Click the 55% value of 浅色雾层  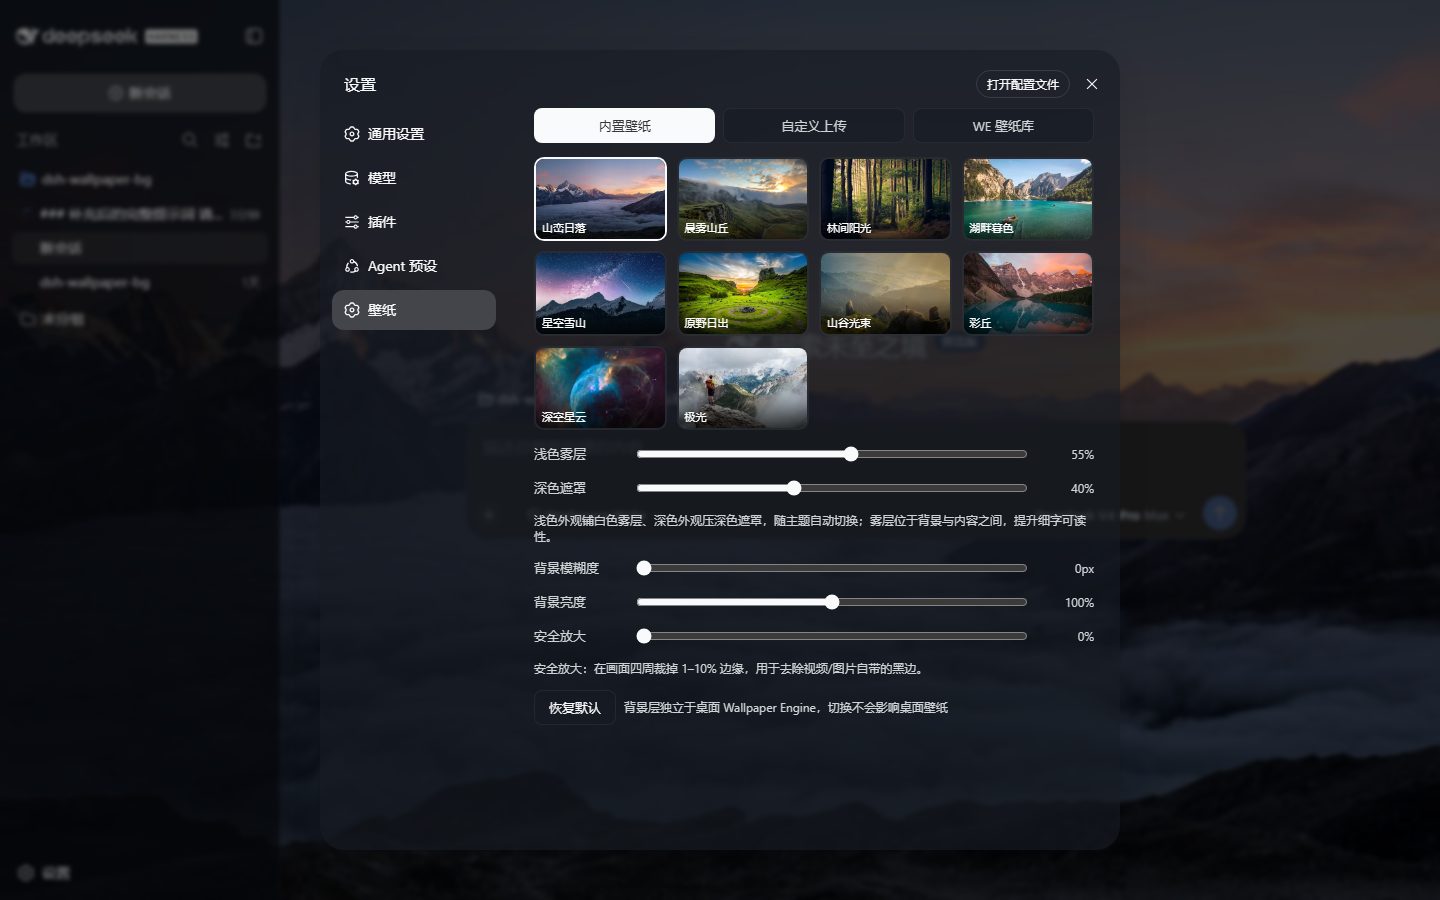pyautogui.click(x=1082, y=454)
